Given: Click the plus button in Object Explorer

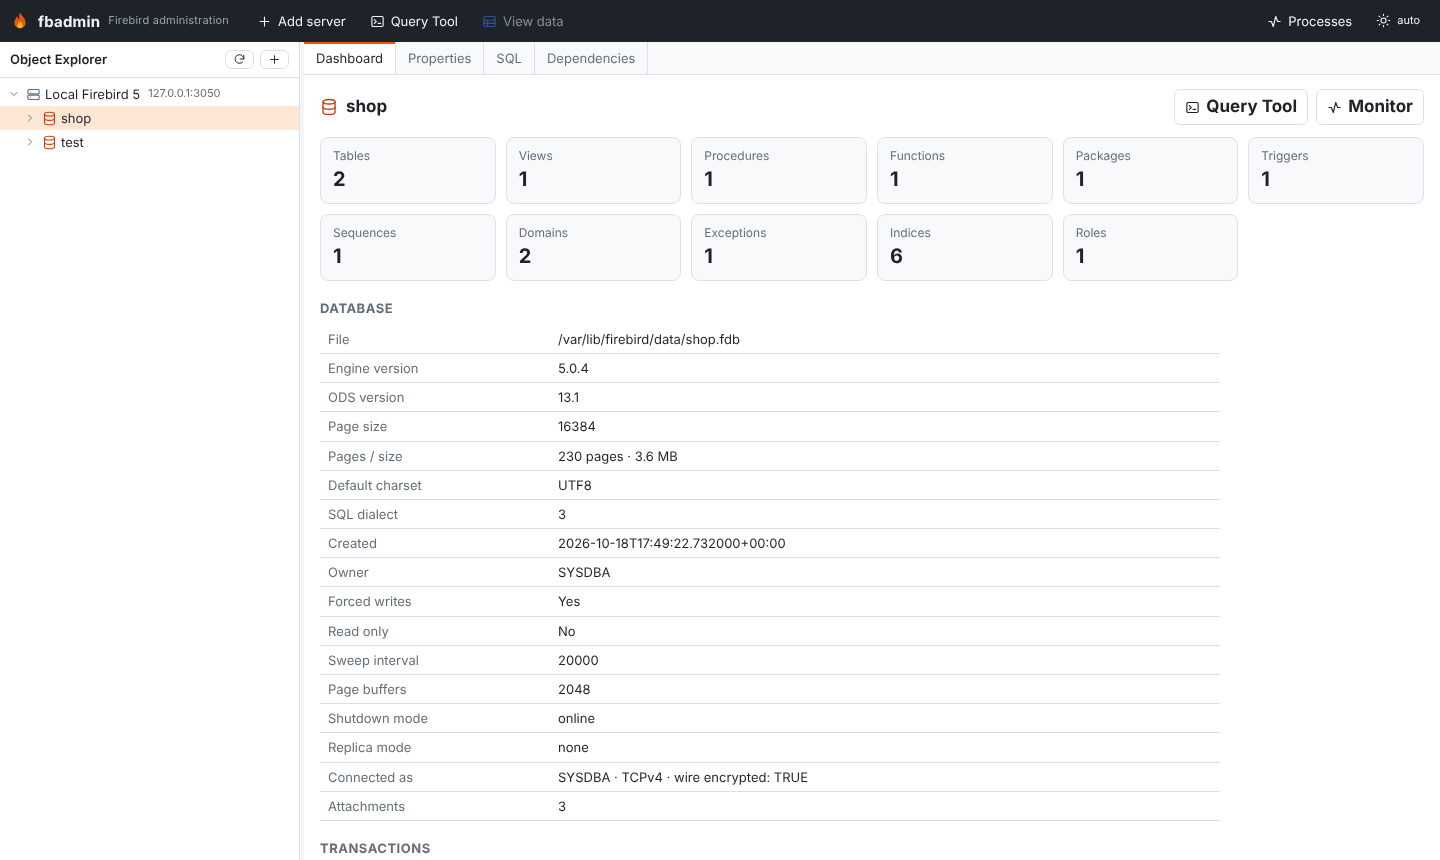Looking at the screenshot, I should [x=274, y=59].
